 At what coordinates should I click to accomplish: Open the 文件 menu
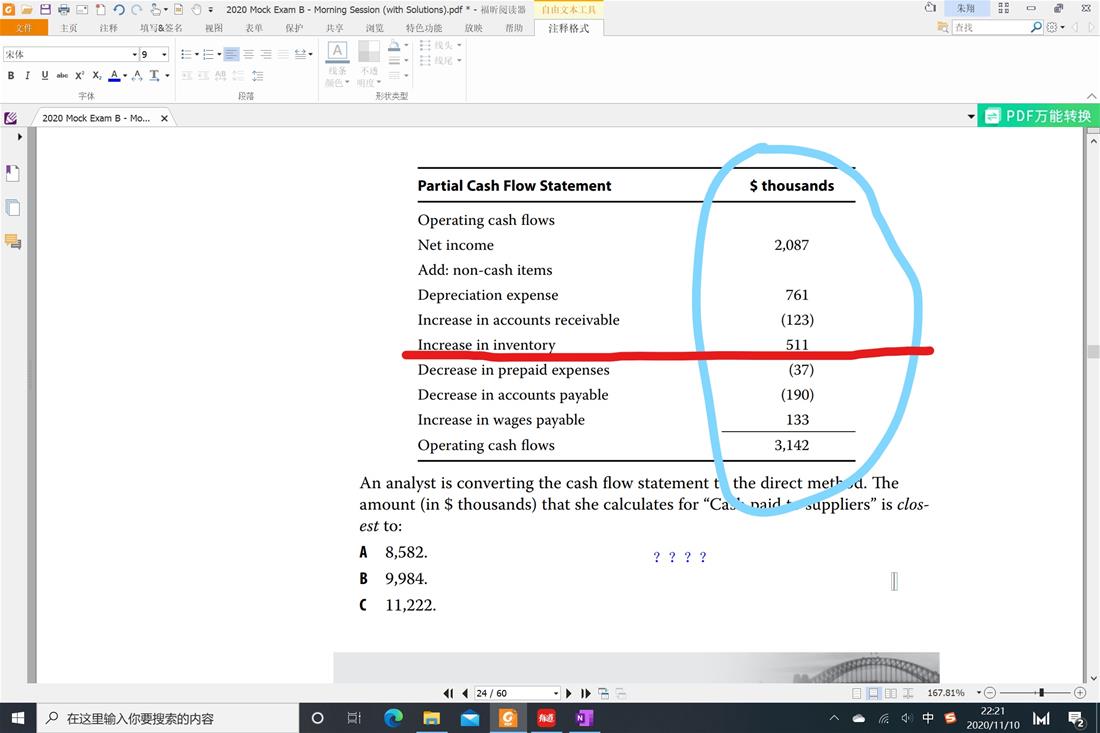pyautogui.click(x=23, y=28)
